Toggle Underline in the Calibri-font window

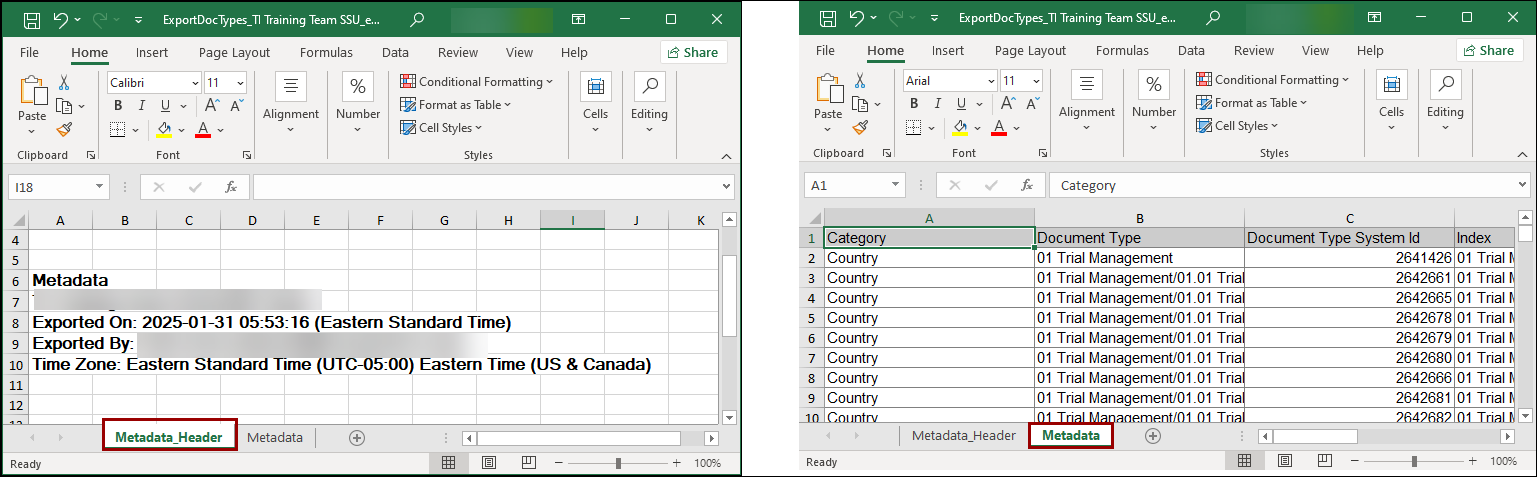pyautogui.click(x=165, y=106)
